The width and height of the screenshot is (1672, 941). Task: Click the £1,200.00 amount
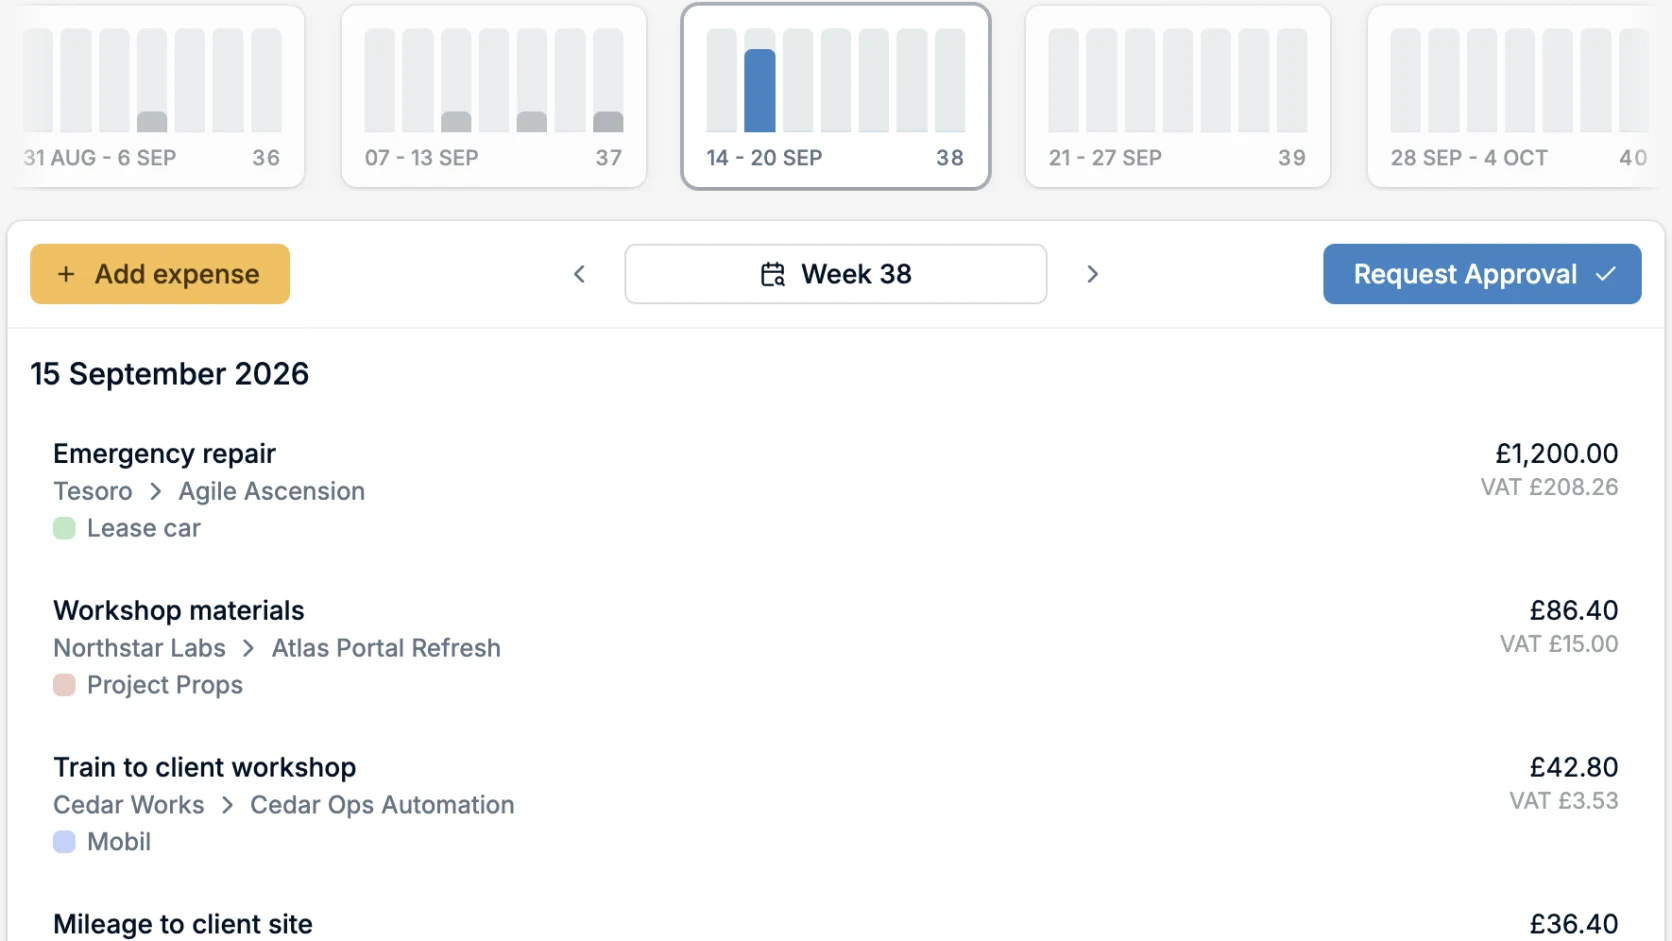1557,454
